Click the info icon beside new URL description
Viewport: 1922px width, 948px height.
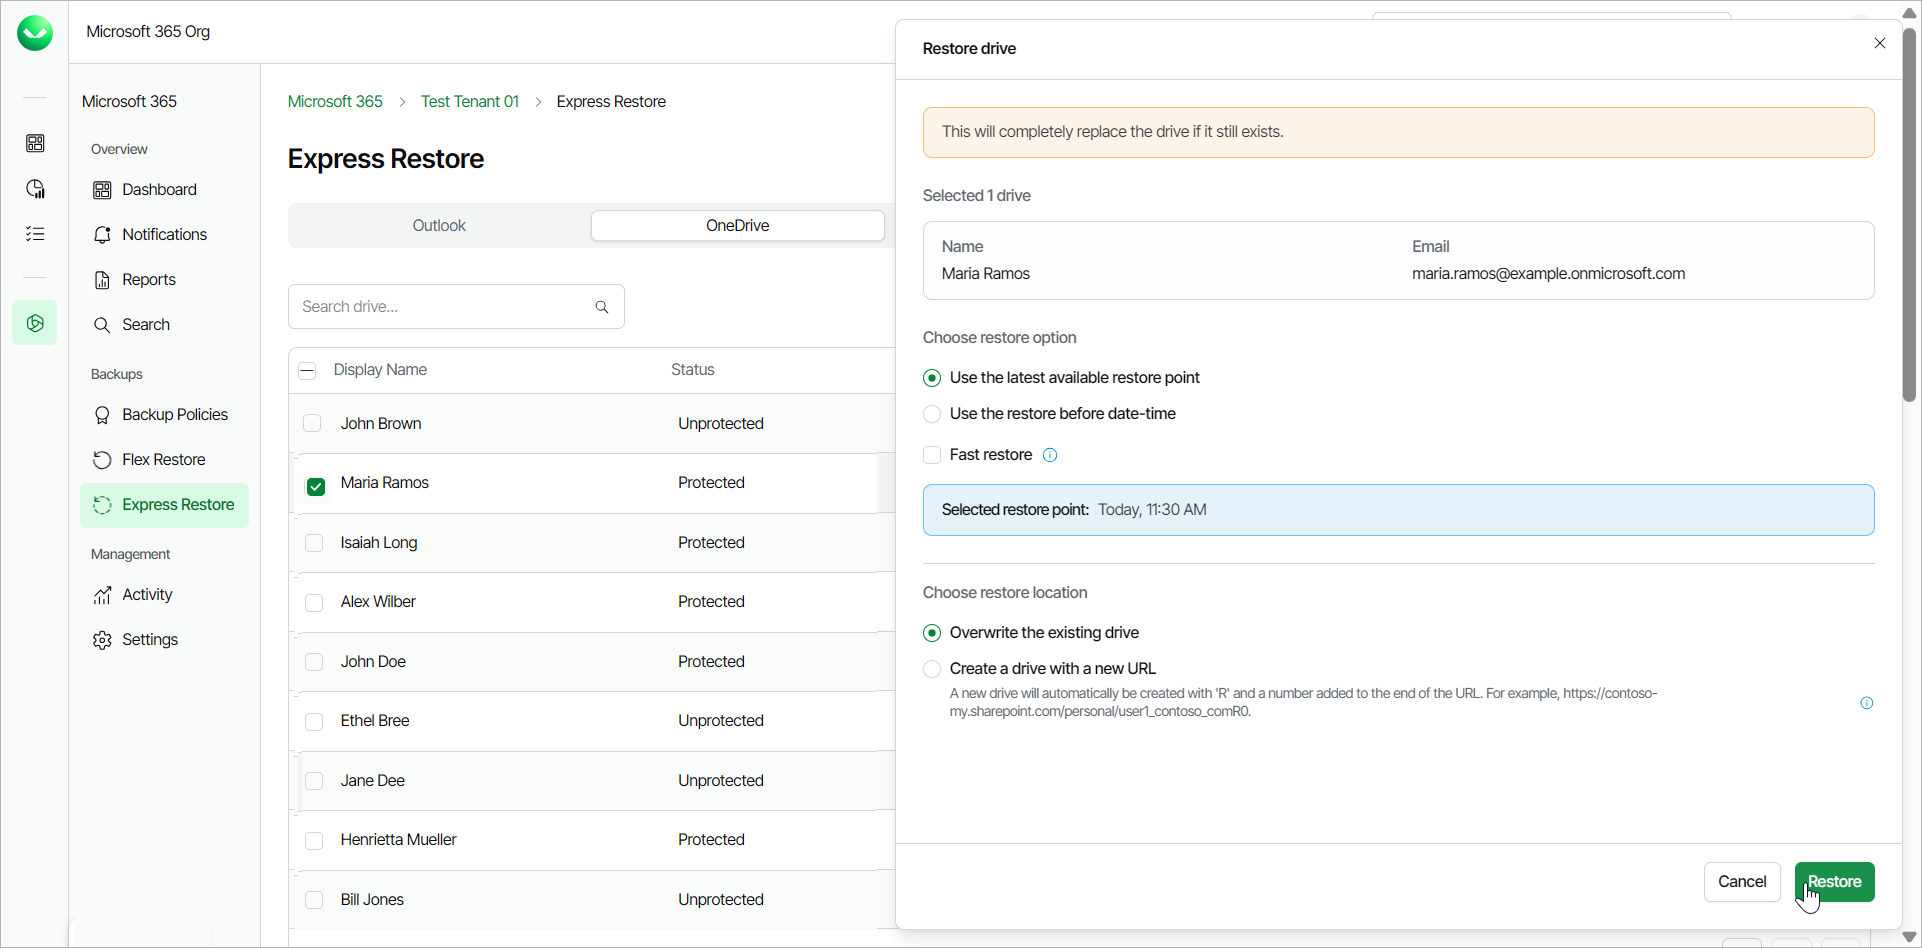coord(1866,703)
